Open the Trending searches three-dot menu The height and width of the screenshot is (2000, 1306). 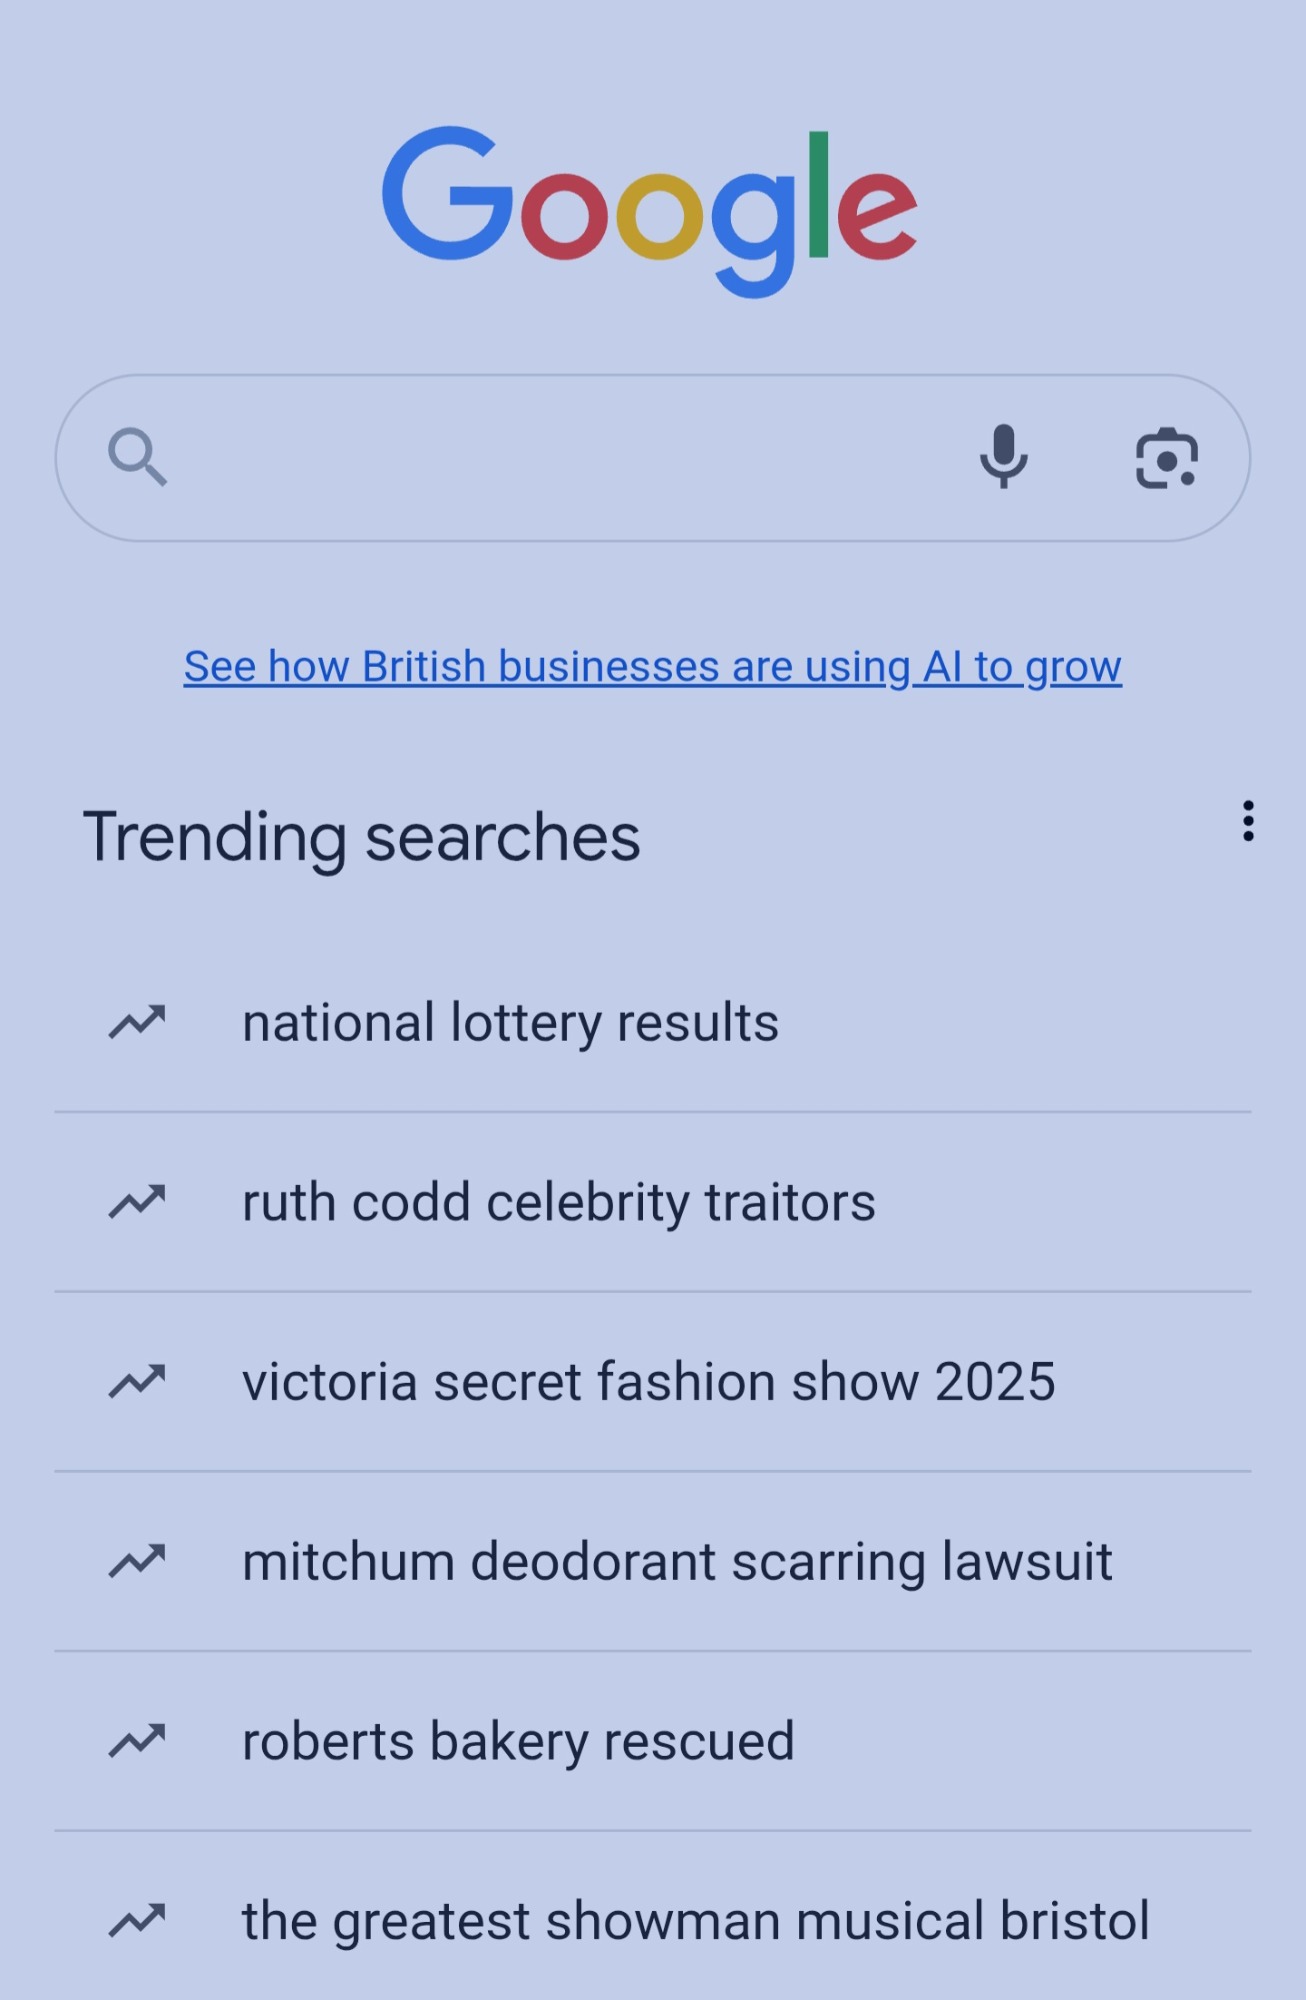click(1248, 821)
